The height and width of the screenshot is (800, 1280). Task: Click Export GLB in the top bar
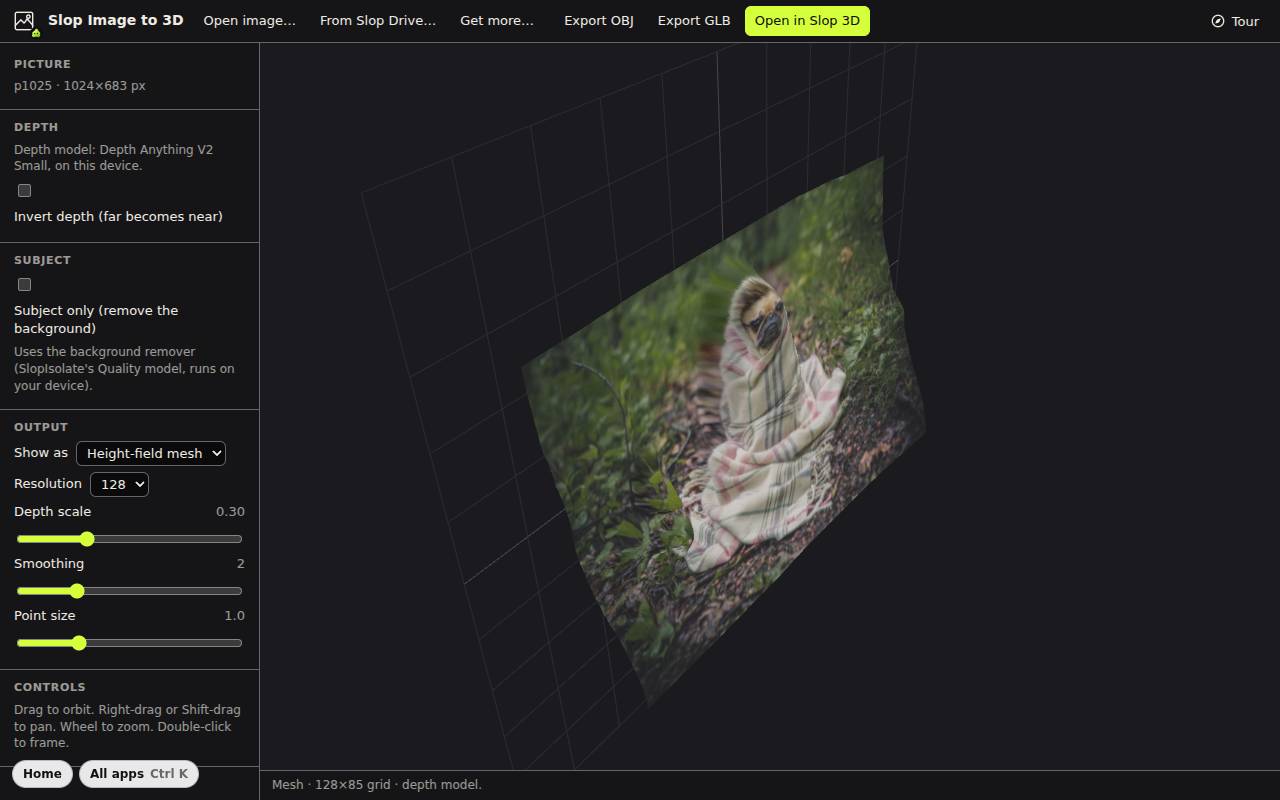pos(694,21)
